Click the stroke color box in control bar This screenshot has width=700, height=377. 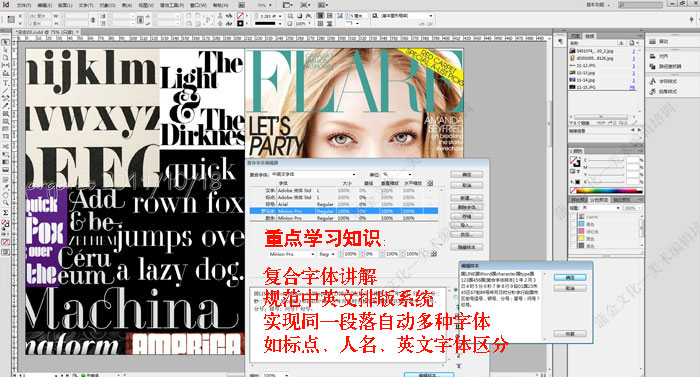point(240,23)
